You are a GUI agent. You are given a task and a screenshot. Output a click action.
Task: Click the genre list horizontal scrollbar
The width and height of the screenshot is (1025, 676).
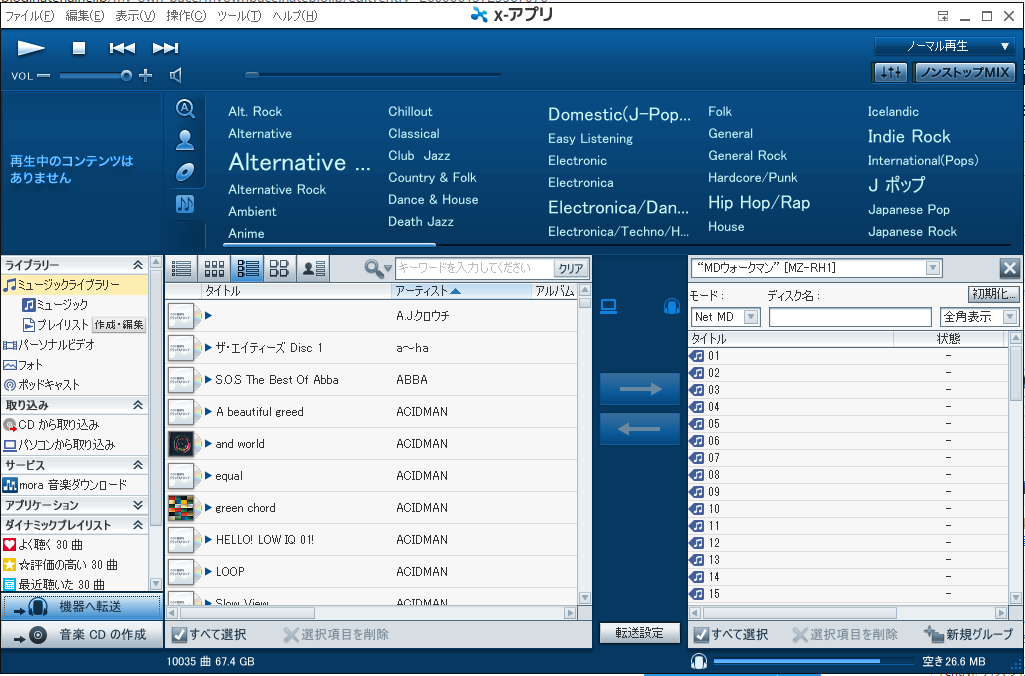(x=329, y=245)
